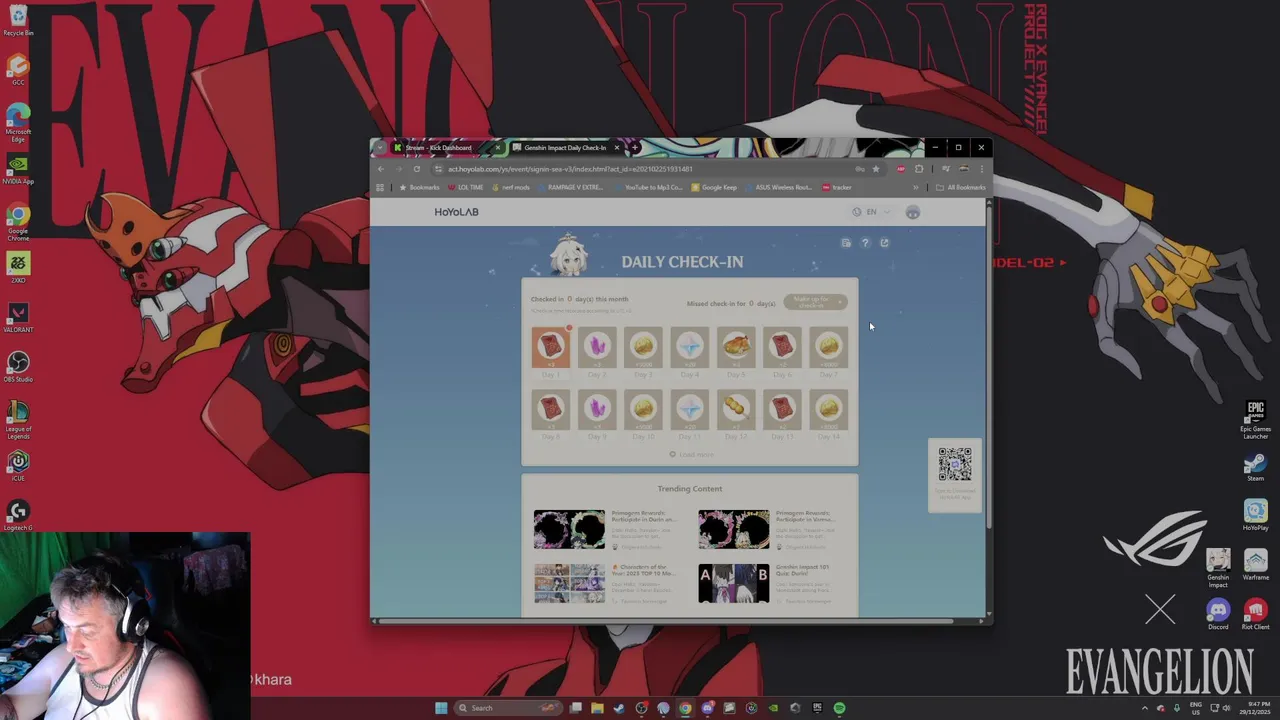The width and height of the screenshot is (1280, 720).
Task: Go back with Chrome's back arrow
Action: click(x=380, y=169)
